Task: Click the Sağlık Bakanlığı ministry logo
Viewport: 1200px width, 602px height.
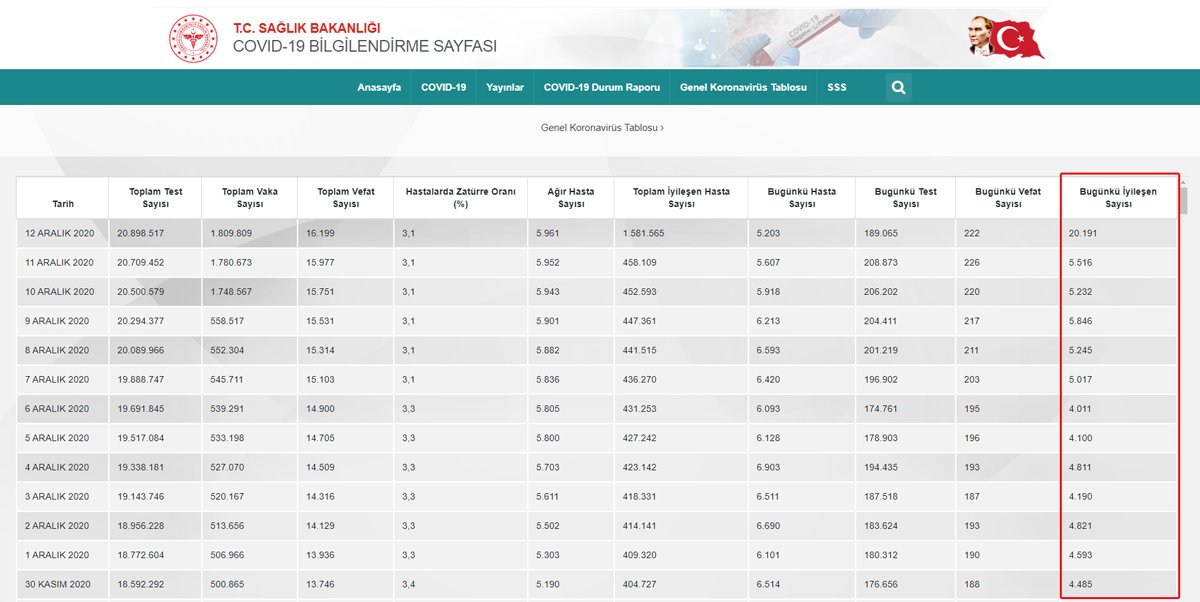Action: click(193, 39)
